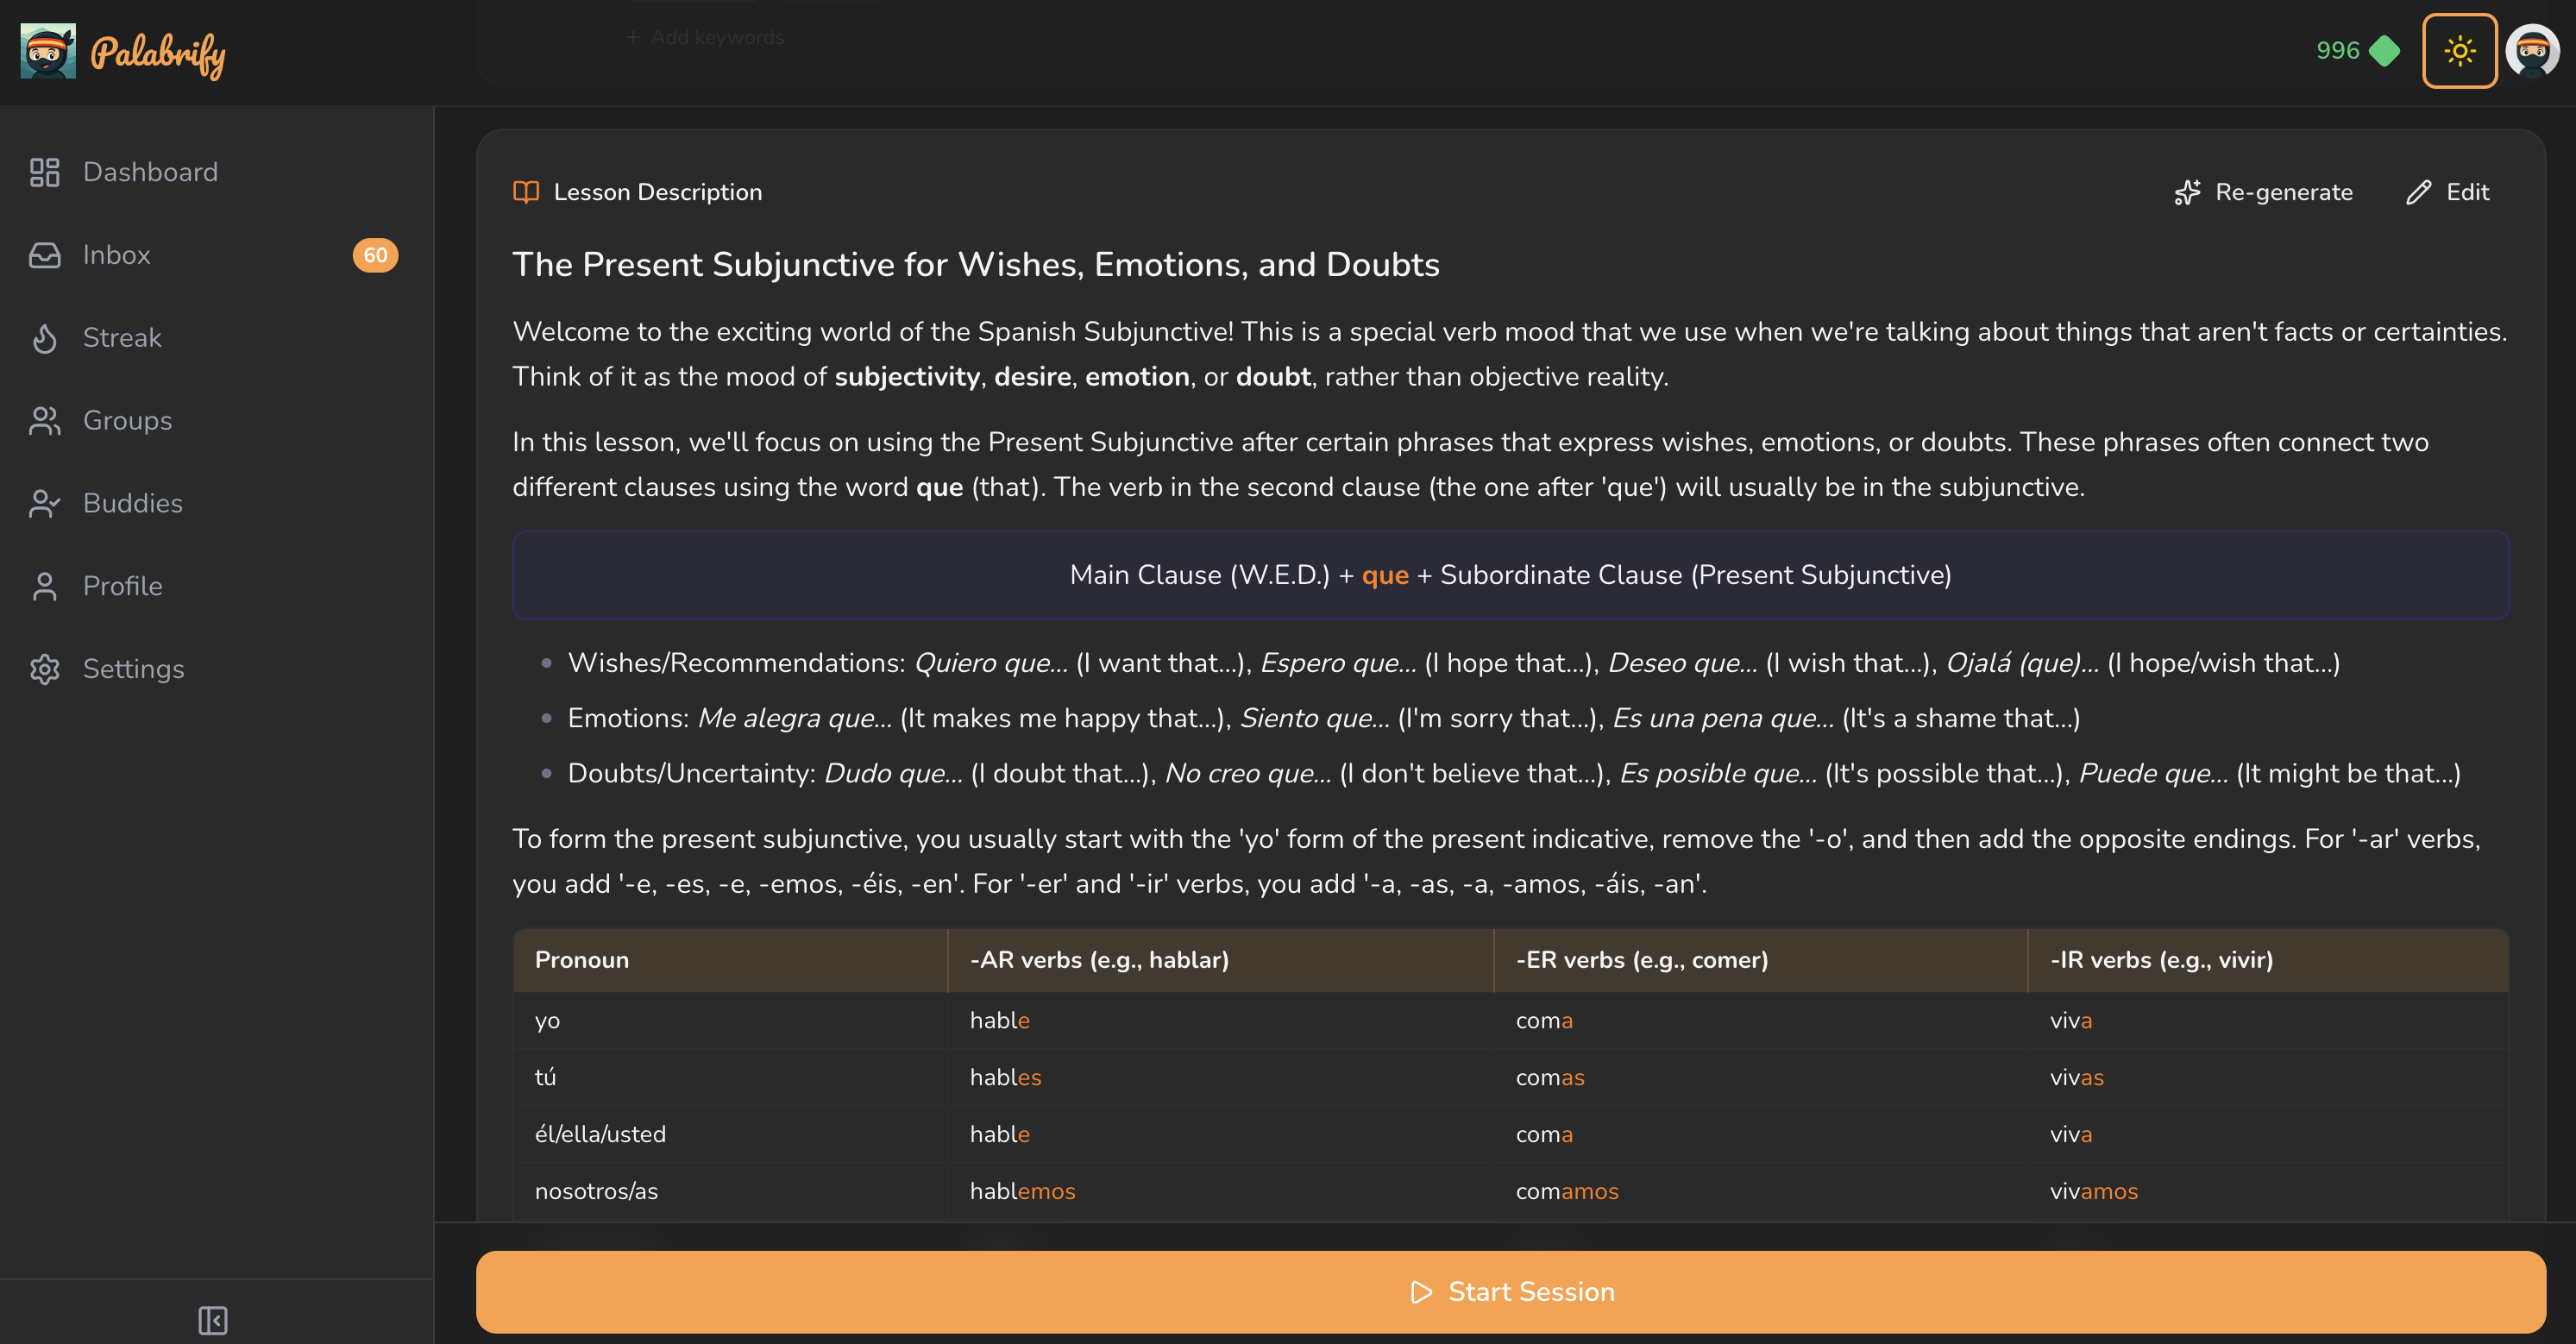
Task: Click the green gem points counter
Action: 2358,50
